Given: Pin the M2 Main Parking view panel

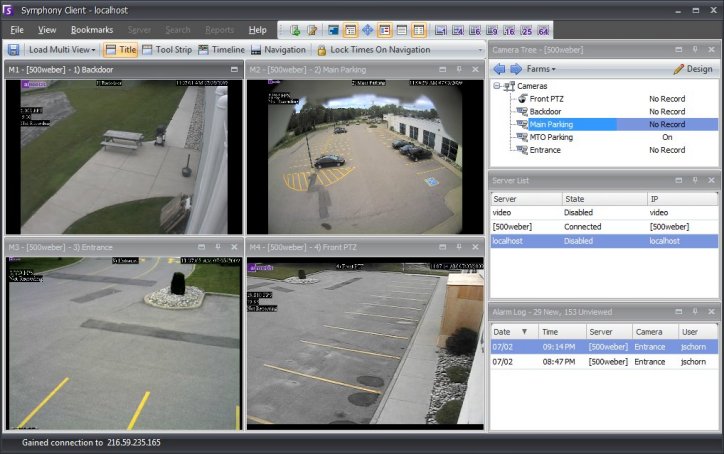Looking at the screenshot, I should pos(459,69).
